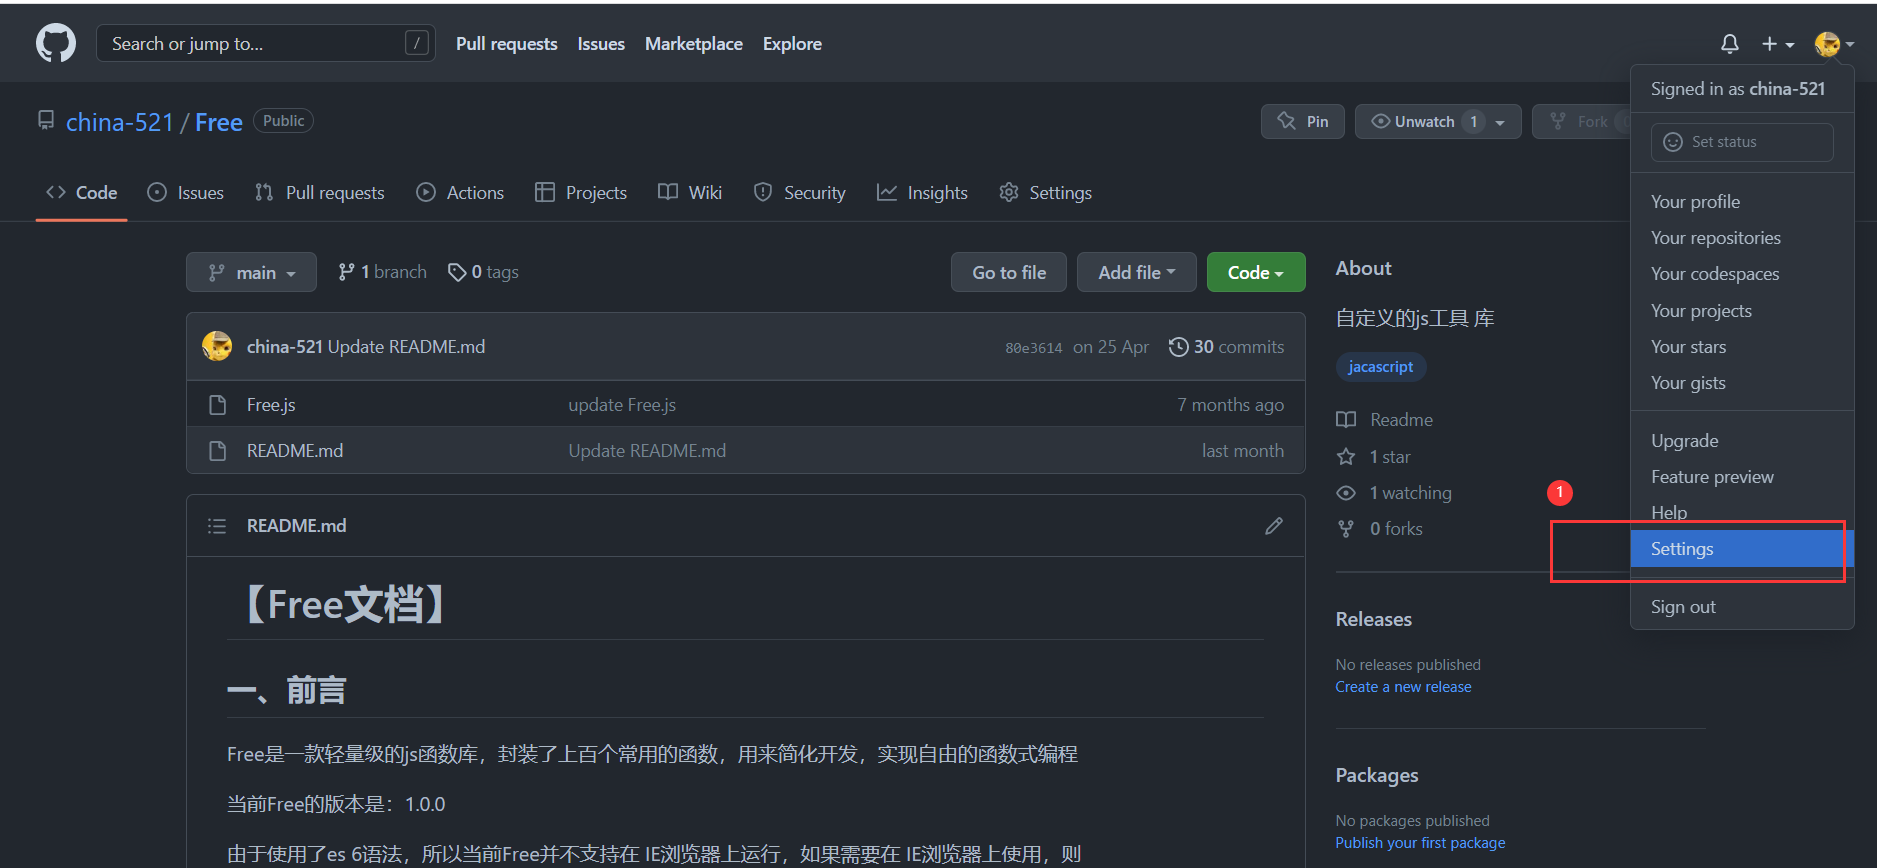Toggle the user avatar menu
1877x868 pixels.
tap(1833, 44)
